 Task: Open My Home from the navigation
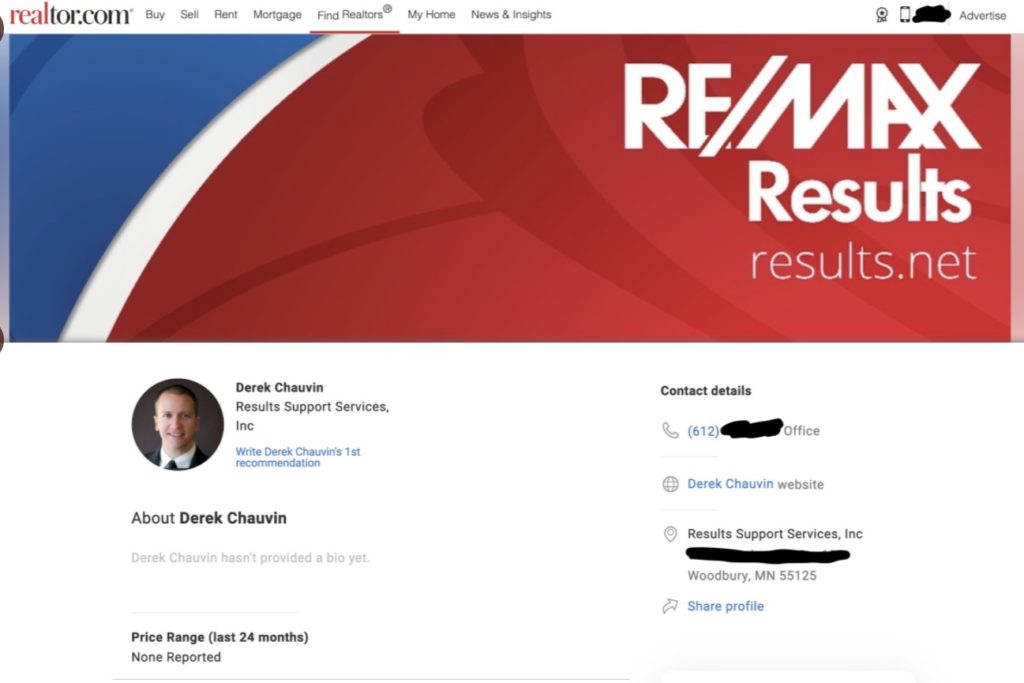tap(431, 15)
